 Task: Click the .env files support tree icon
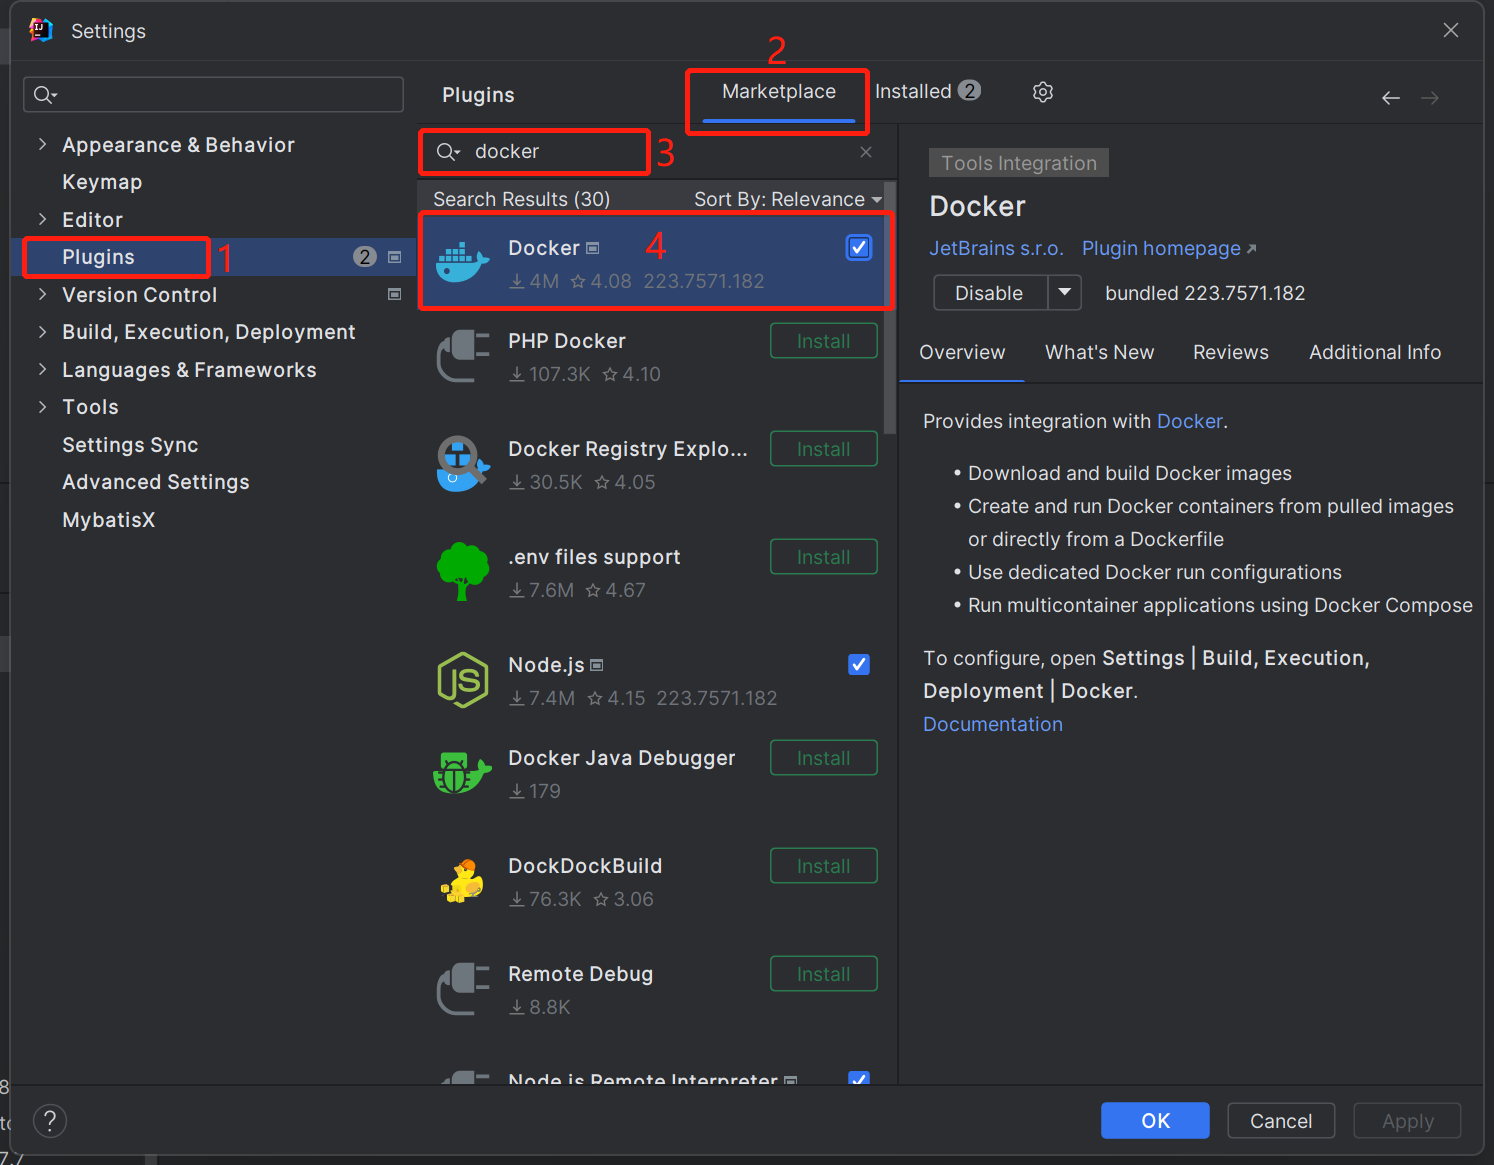tap(462, 571)
